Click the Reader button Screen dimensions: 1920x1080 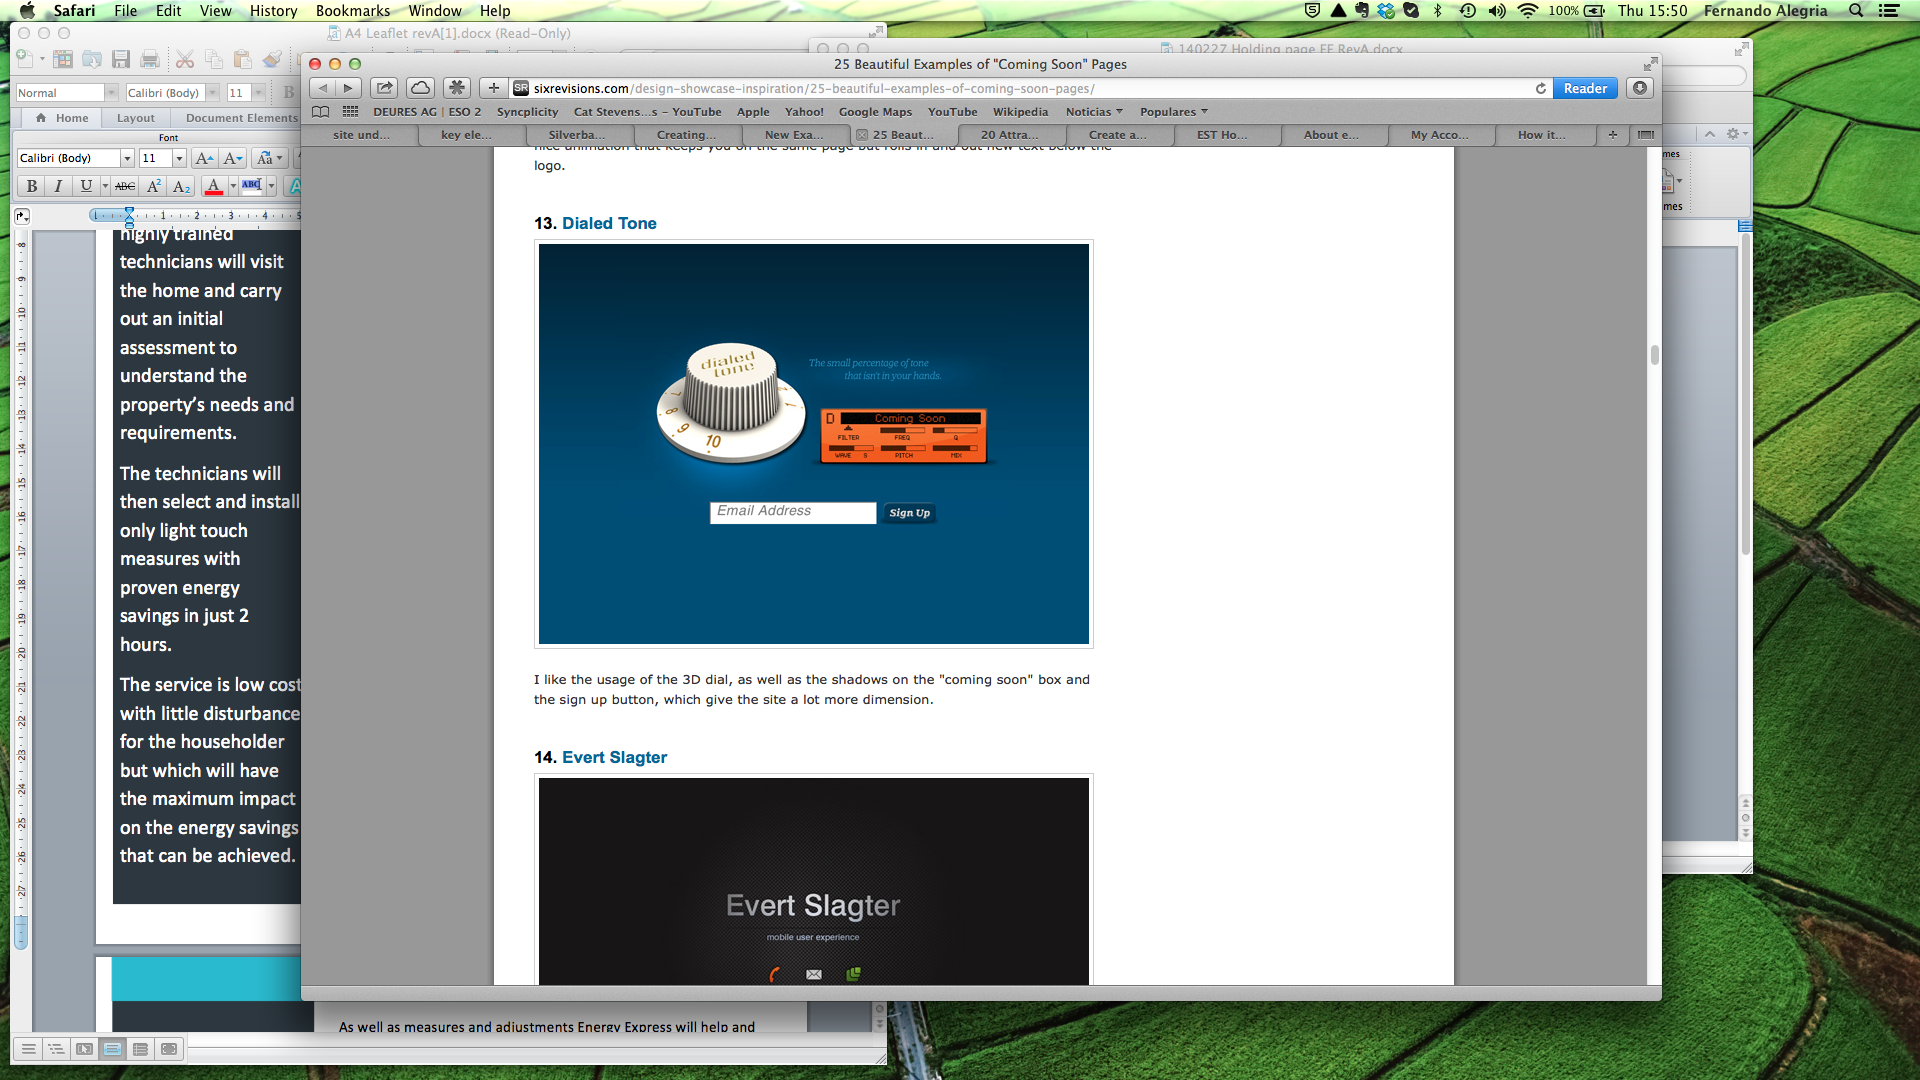(1585, 88)
